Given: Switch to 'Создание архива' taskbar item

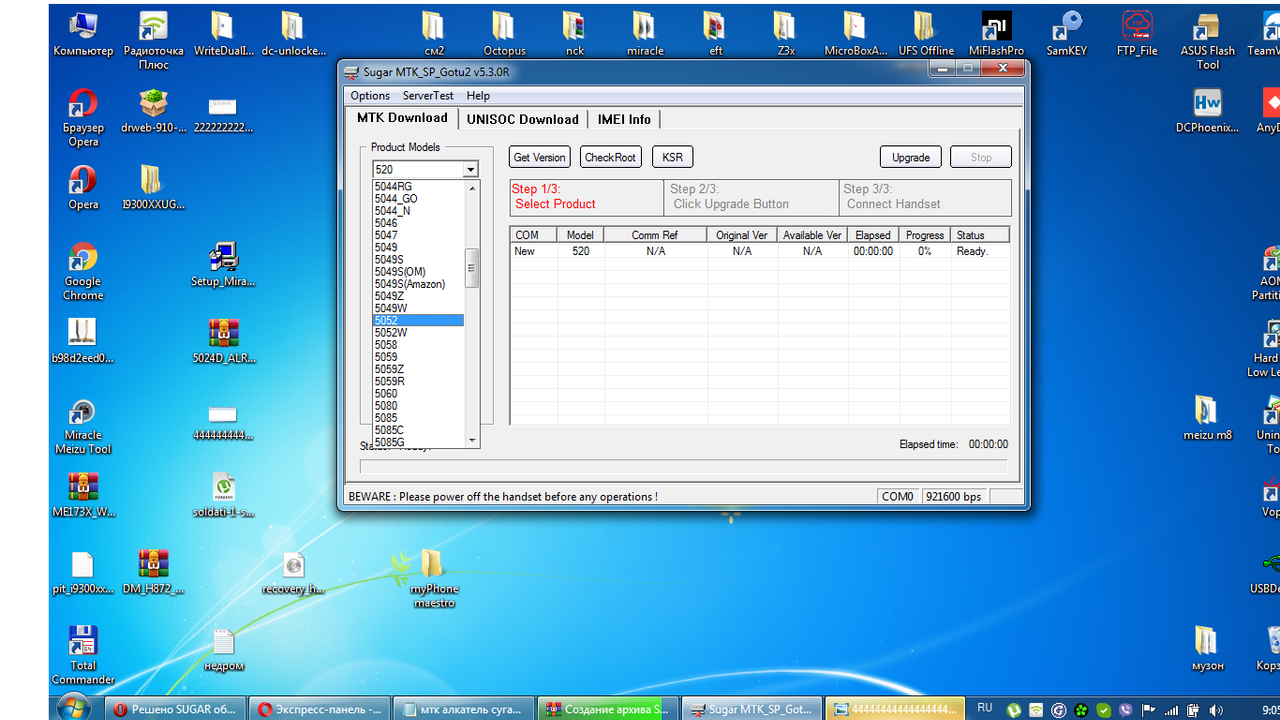Looking at the screenshot, I should pyautogui.click(x=607, y=709).
